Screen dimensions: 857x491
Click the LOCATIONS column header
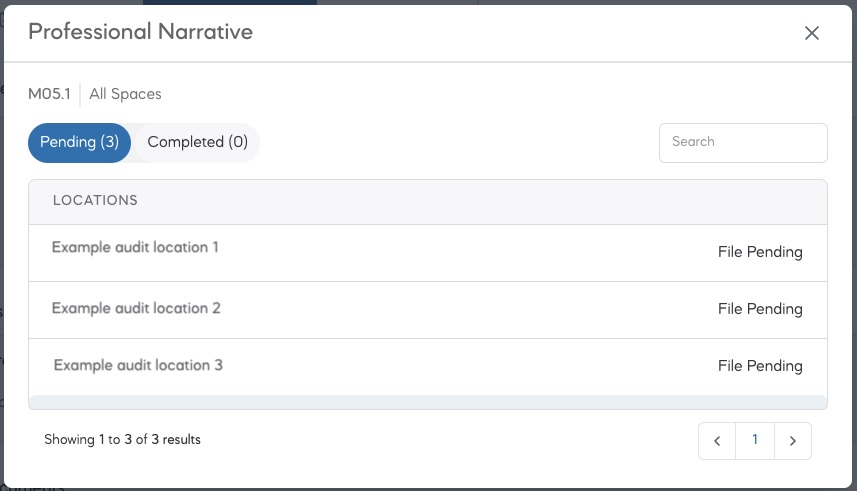coord(95,200)
